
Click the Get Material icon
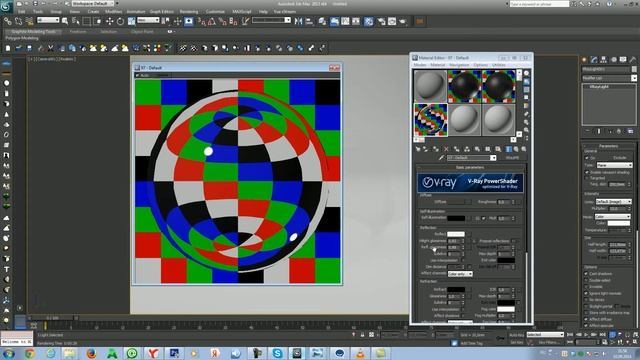[x=418, y=149]
